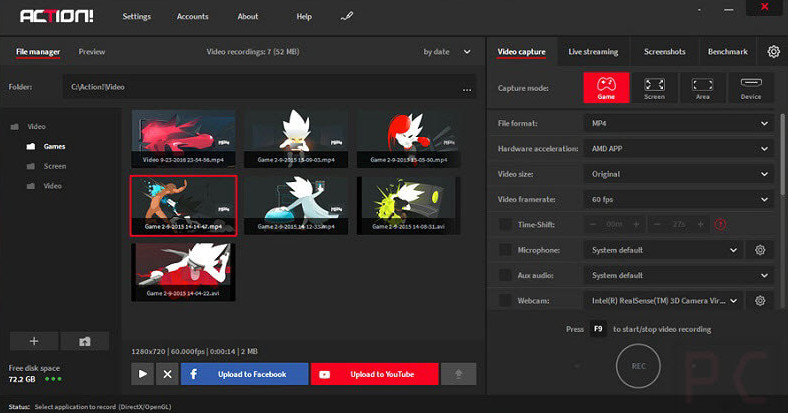Open the Help menu

pyautogui.click(x=304, y=16)
